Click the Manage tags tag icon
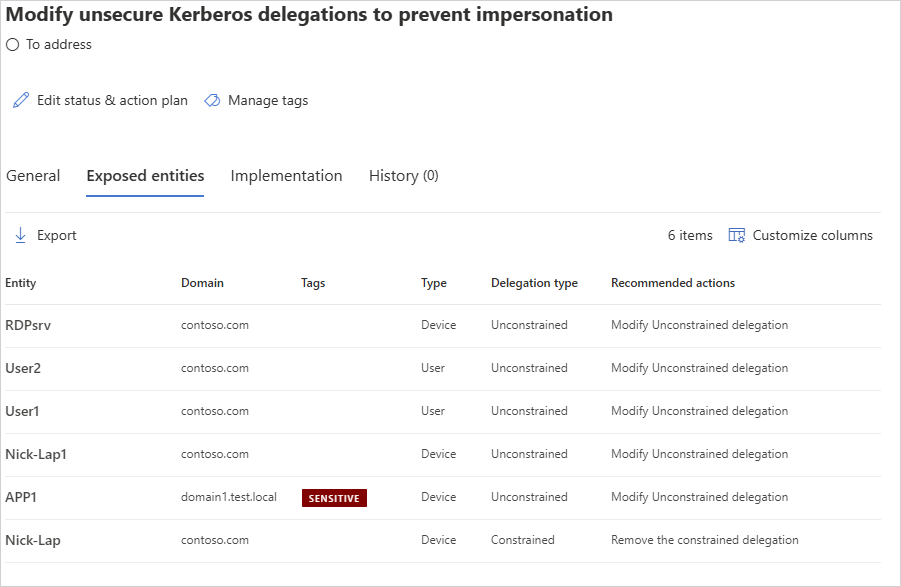 click(x=212, y=101)
